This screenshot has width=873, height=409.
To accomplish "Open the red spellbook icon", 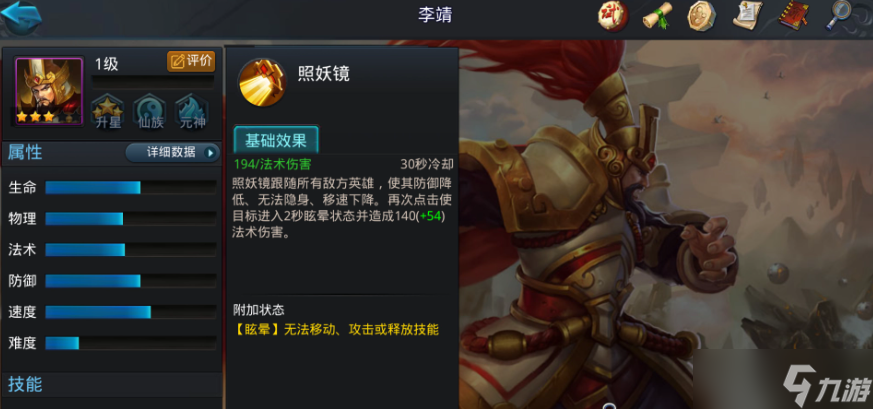I will pyautogui.click(x=792, y=16).
